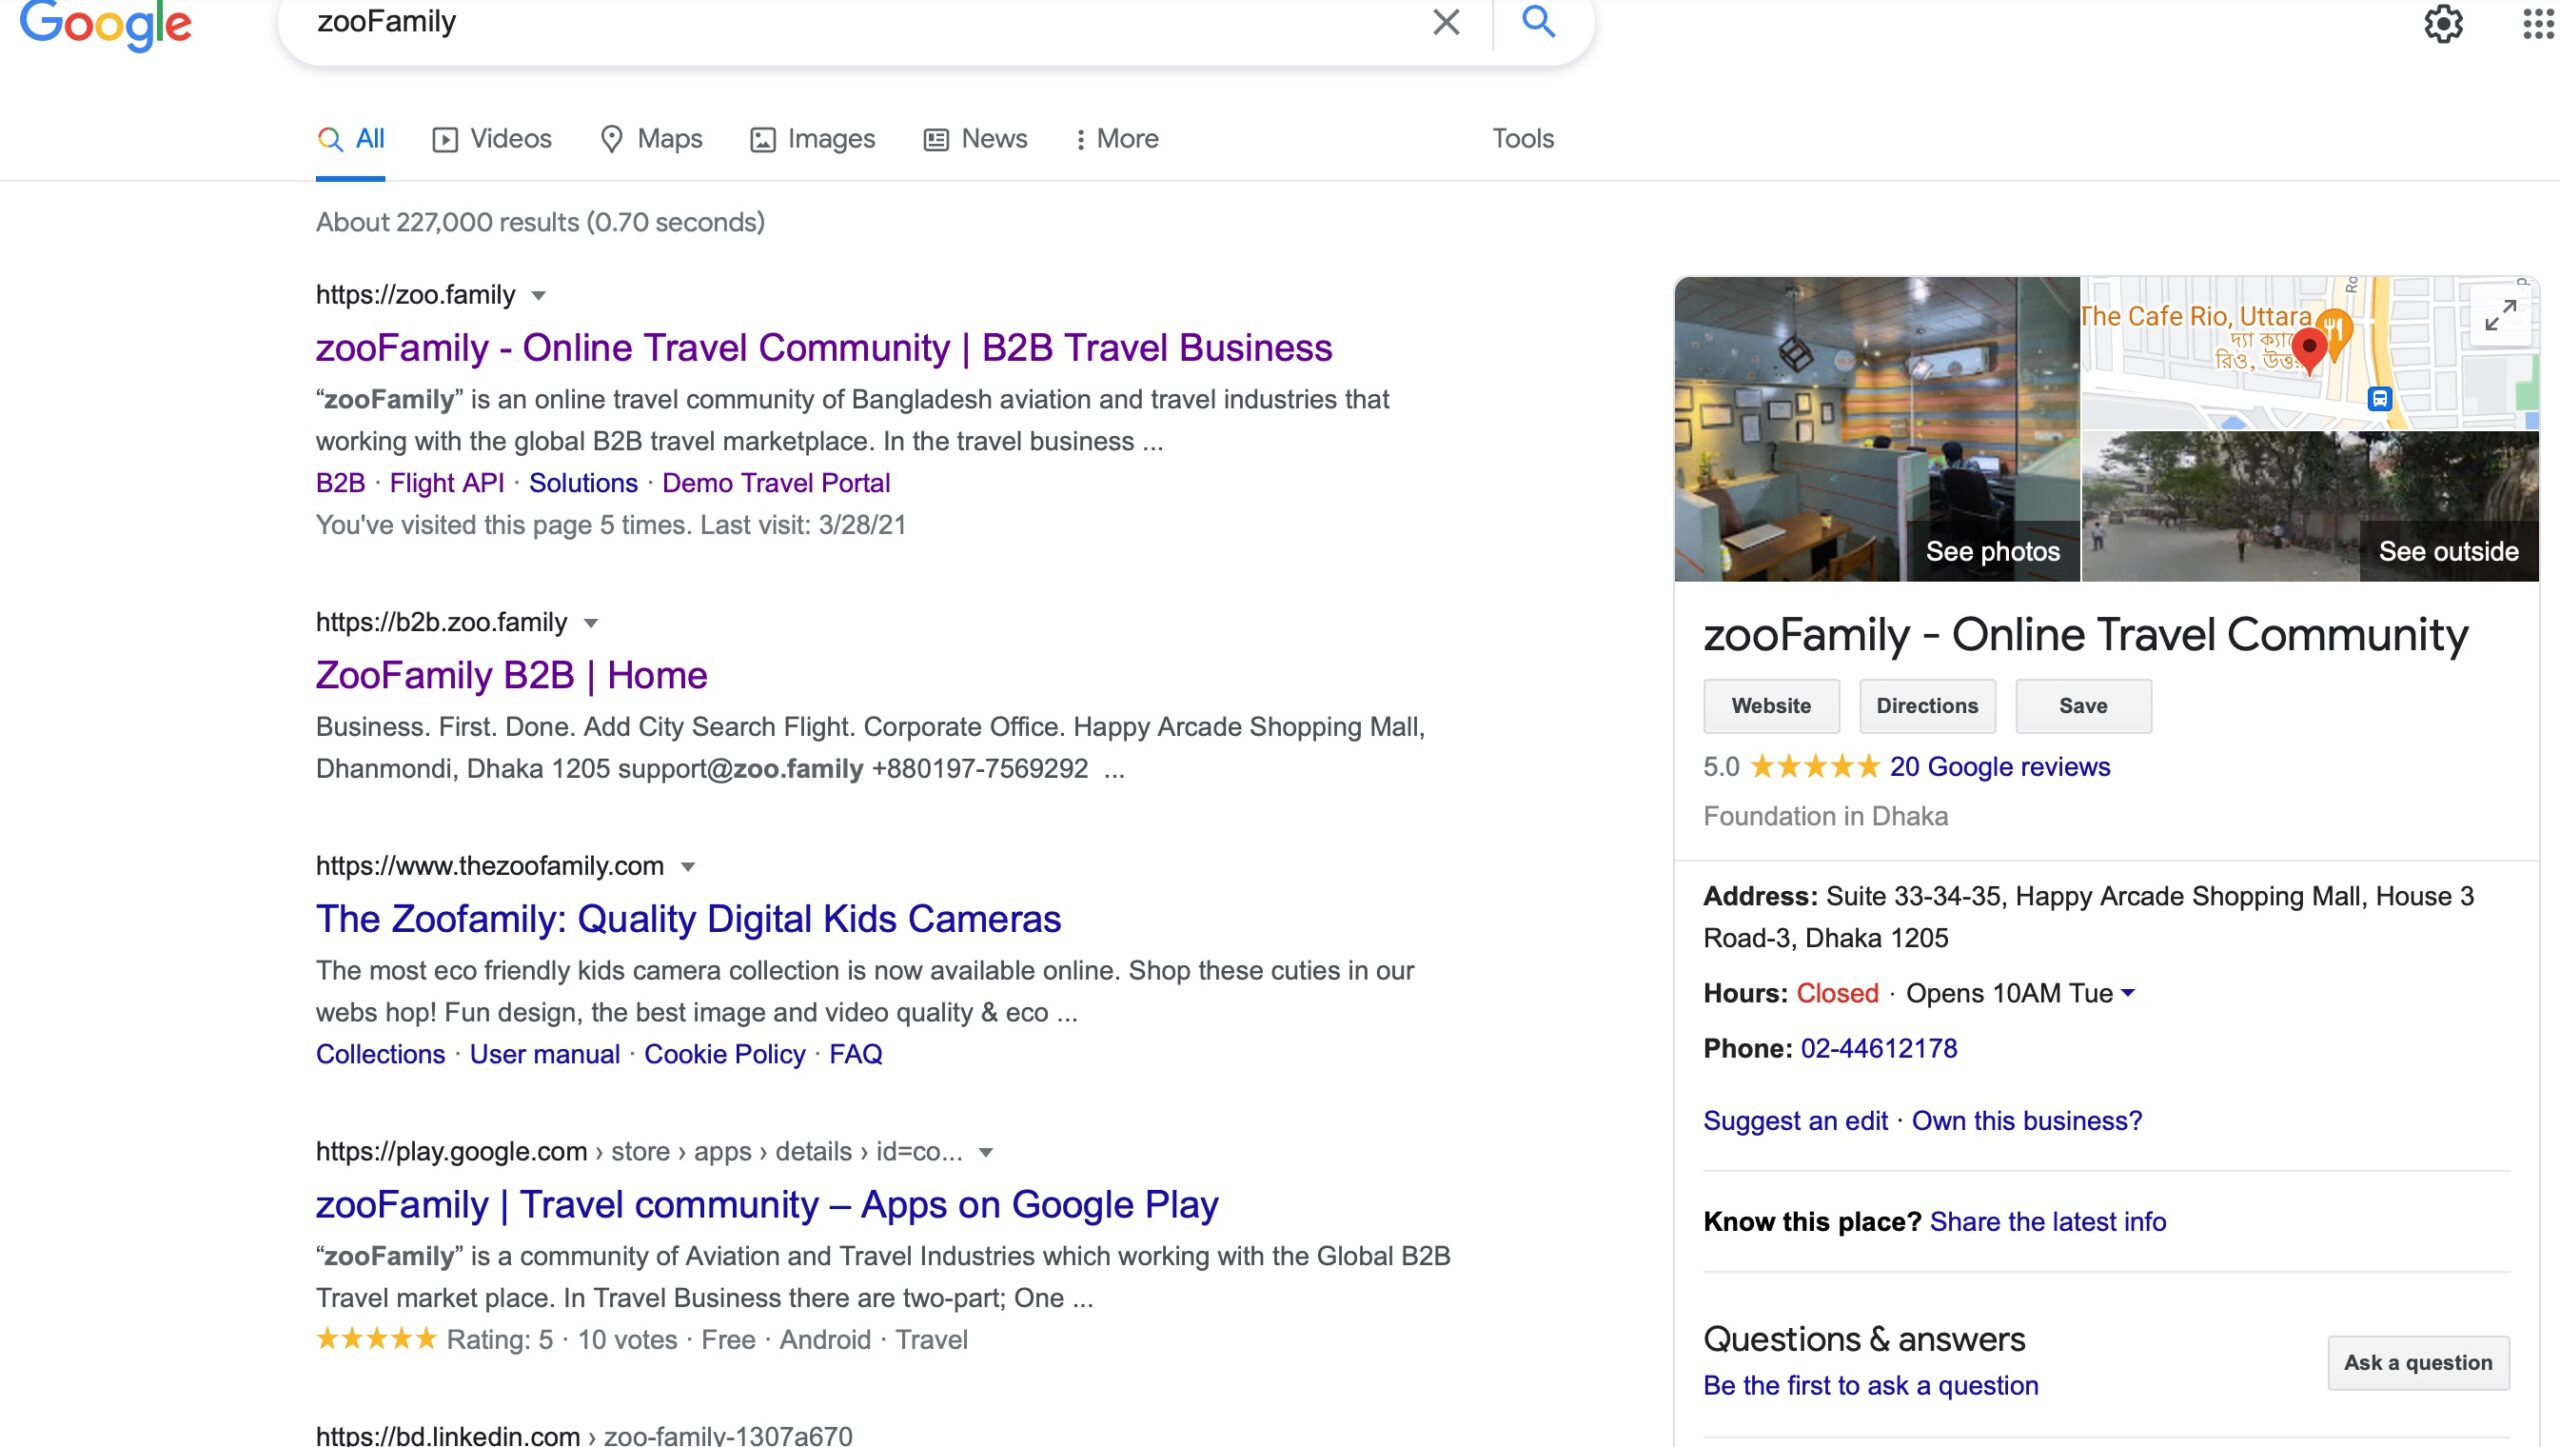Screen dimensions: 2560x1447
Task: Click the red map pin marker
Action: (x=2309, y=353)
